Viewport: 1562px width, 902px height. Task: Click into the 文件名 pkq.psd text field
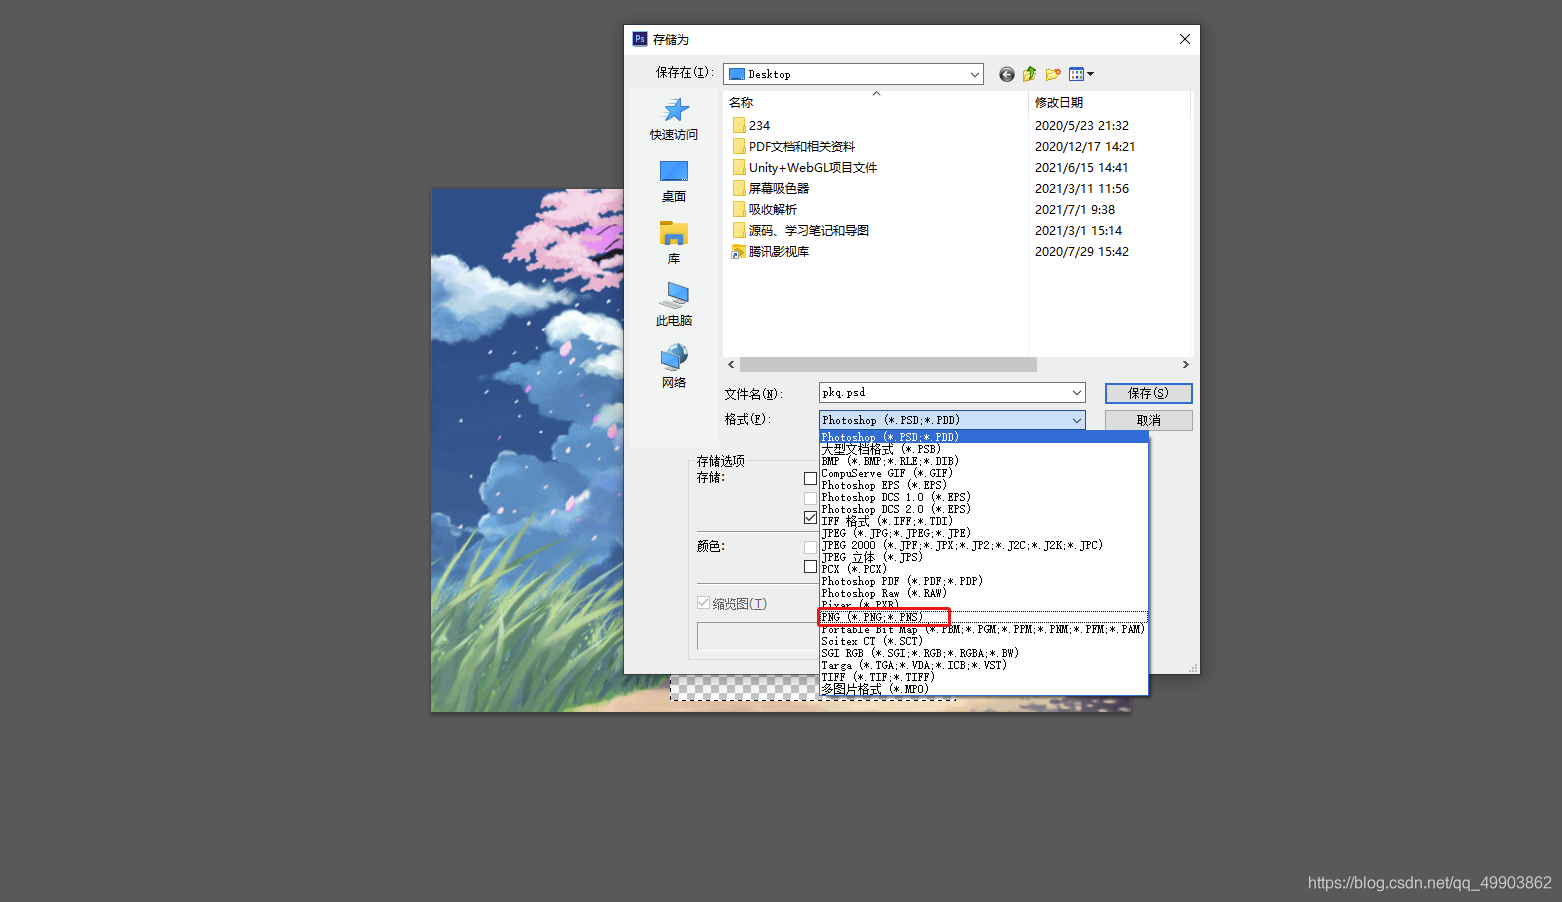click(x=943, y=393)
